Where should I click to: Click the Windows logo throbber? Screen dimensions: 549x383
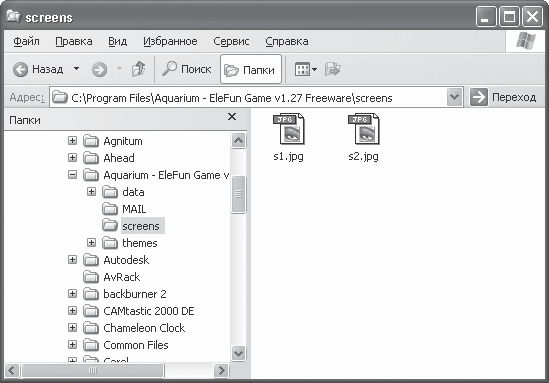526,41
